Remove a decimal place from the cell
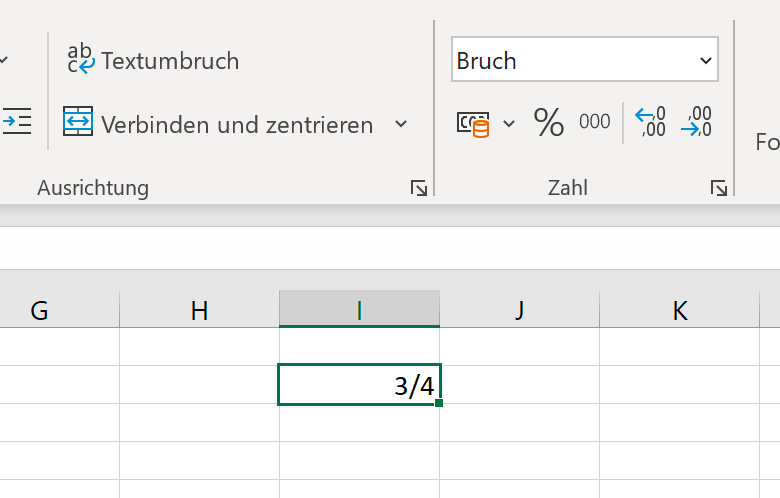Screen dimensions: 780x498 click(696, 121)
